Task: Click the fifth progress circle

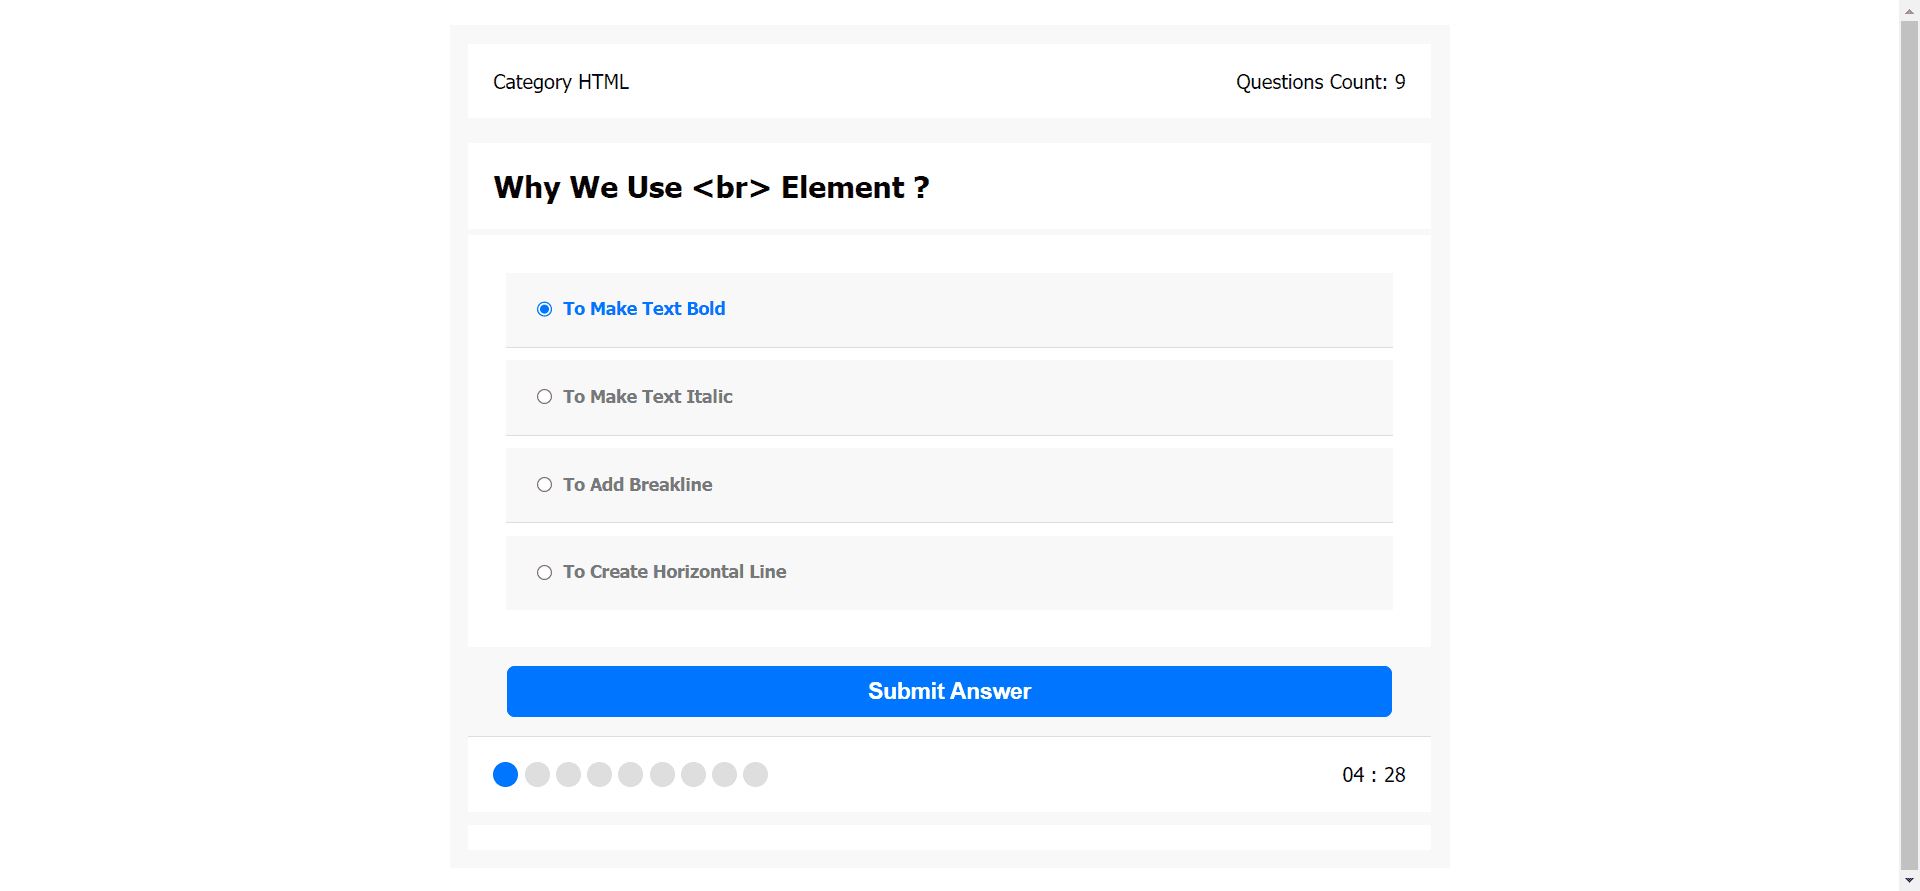Action: [x=630, y=774]
